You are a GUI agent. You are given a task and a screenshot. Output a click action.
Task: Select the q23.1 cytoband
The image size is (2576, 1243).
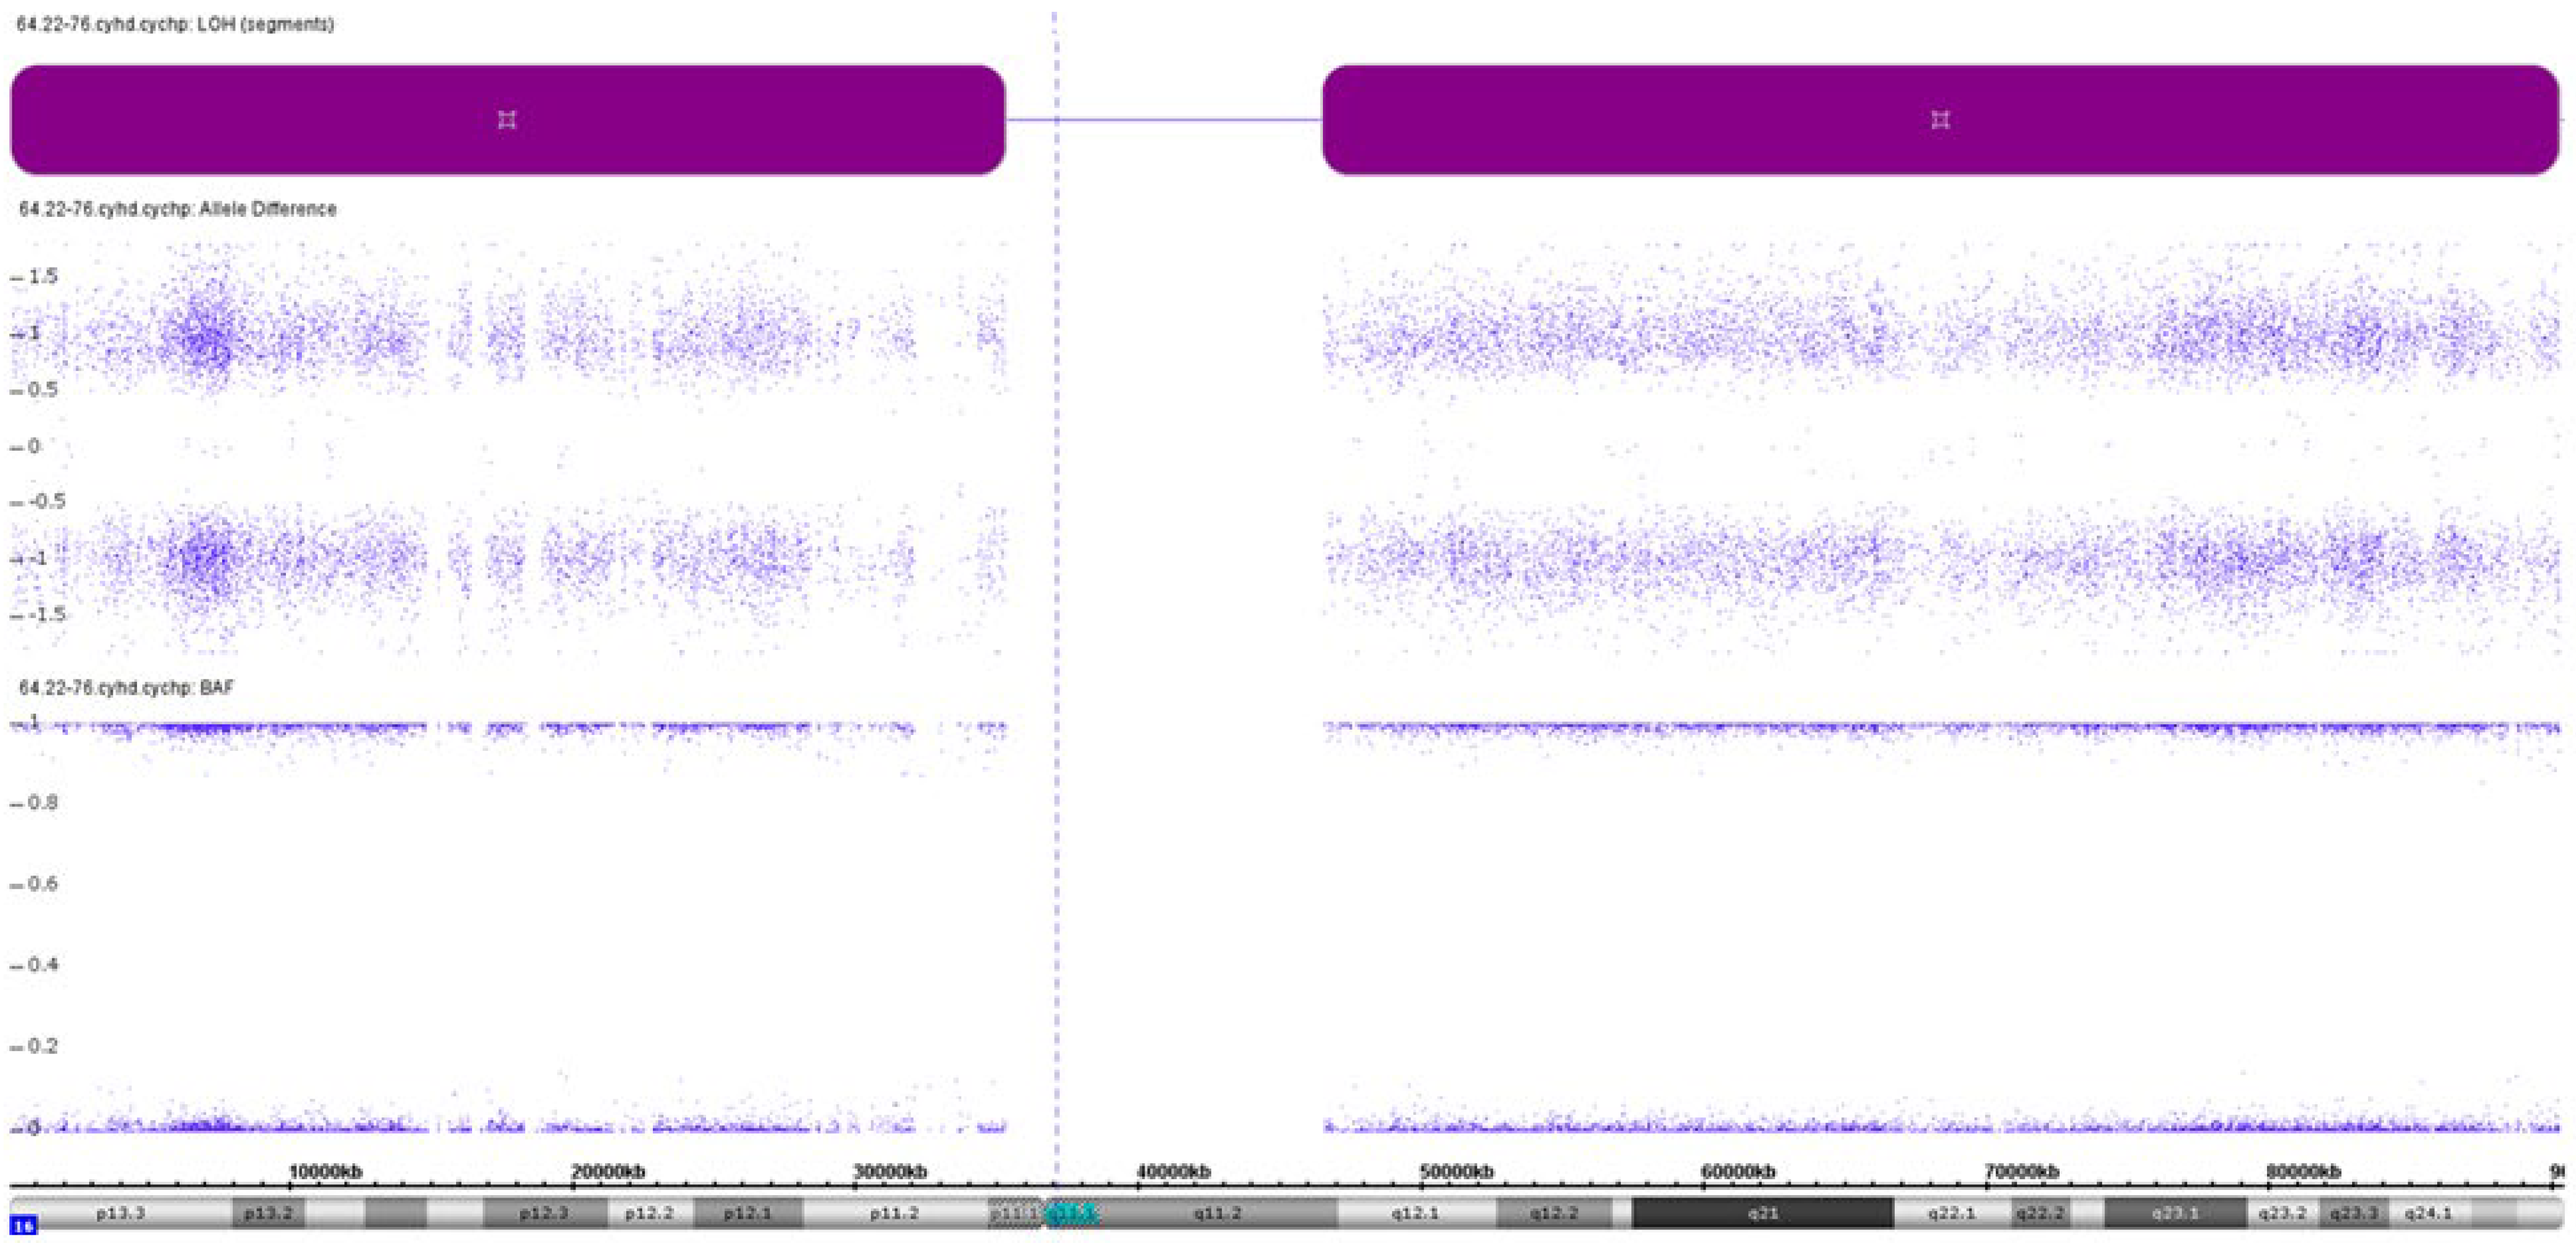coord(2175,1213)
